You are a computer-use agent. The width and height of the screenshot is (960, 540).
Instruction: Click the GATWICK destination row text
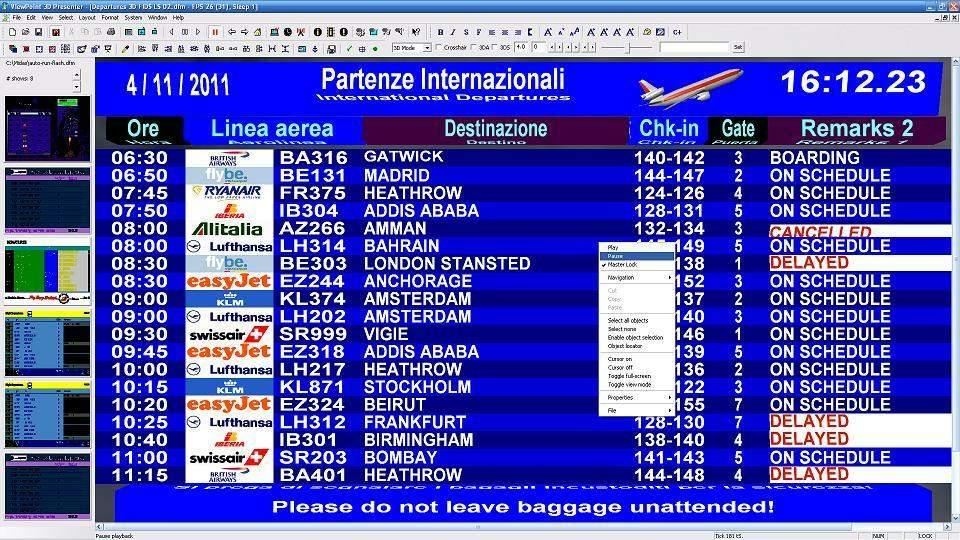pos(403,157)
